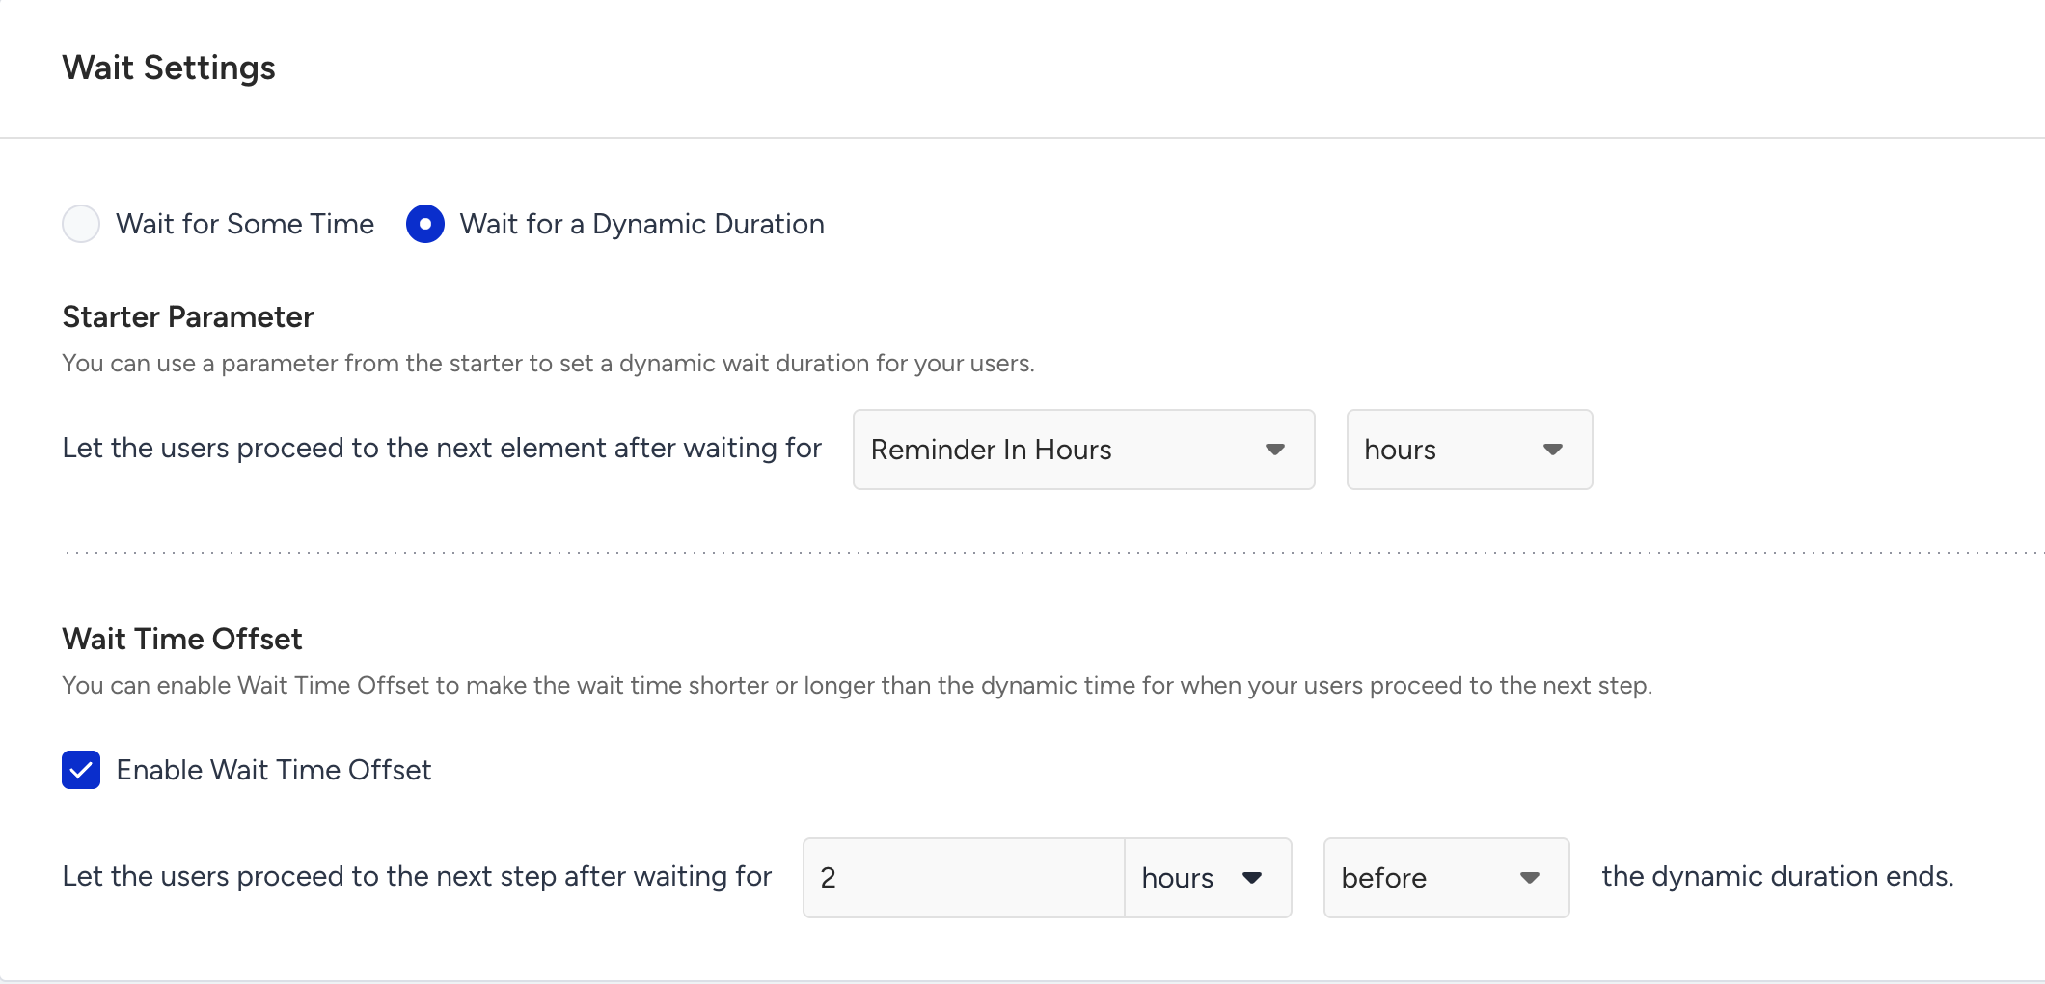Open the Reminder In Hours dropdown
This screenshot has height=984, width=2045.
tap(1084, 449)
